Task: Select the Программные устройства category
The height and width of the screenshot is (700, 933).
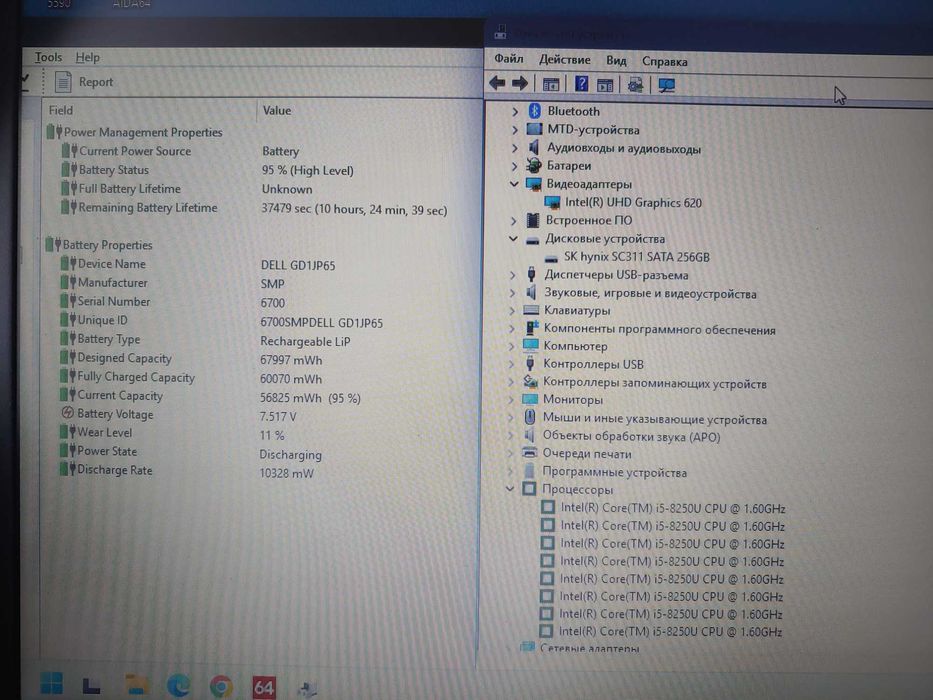Action: (x=614, y=472)
